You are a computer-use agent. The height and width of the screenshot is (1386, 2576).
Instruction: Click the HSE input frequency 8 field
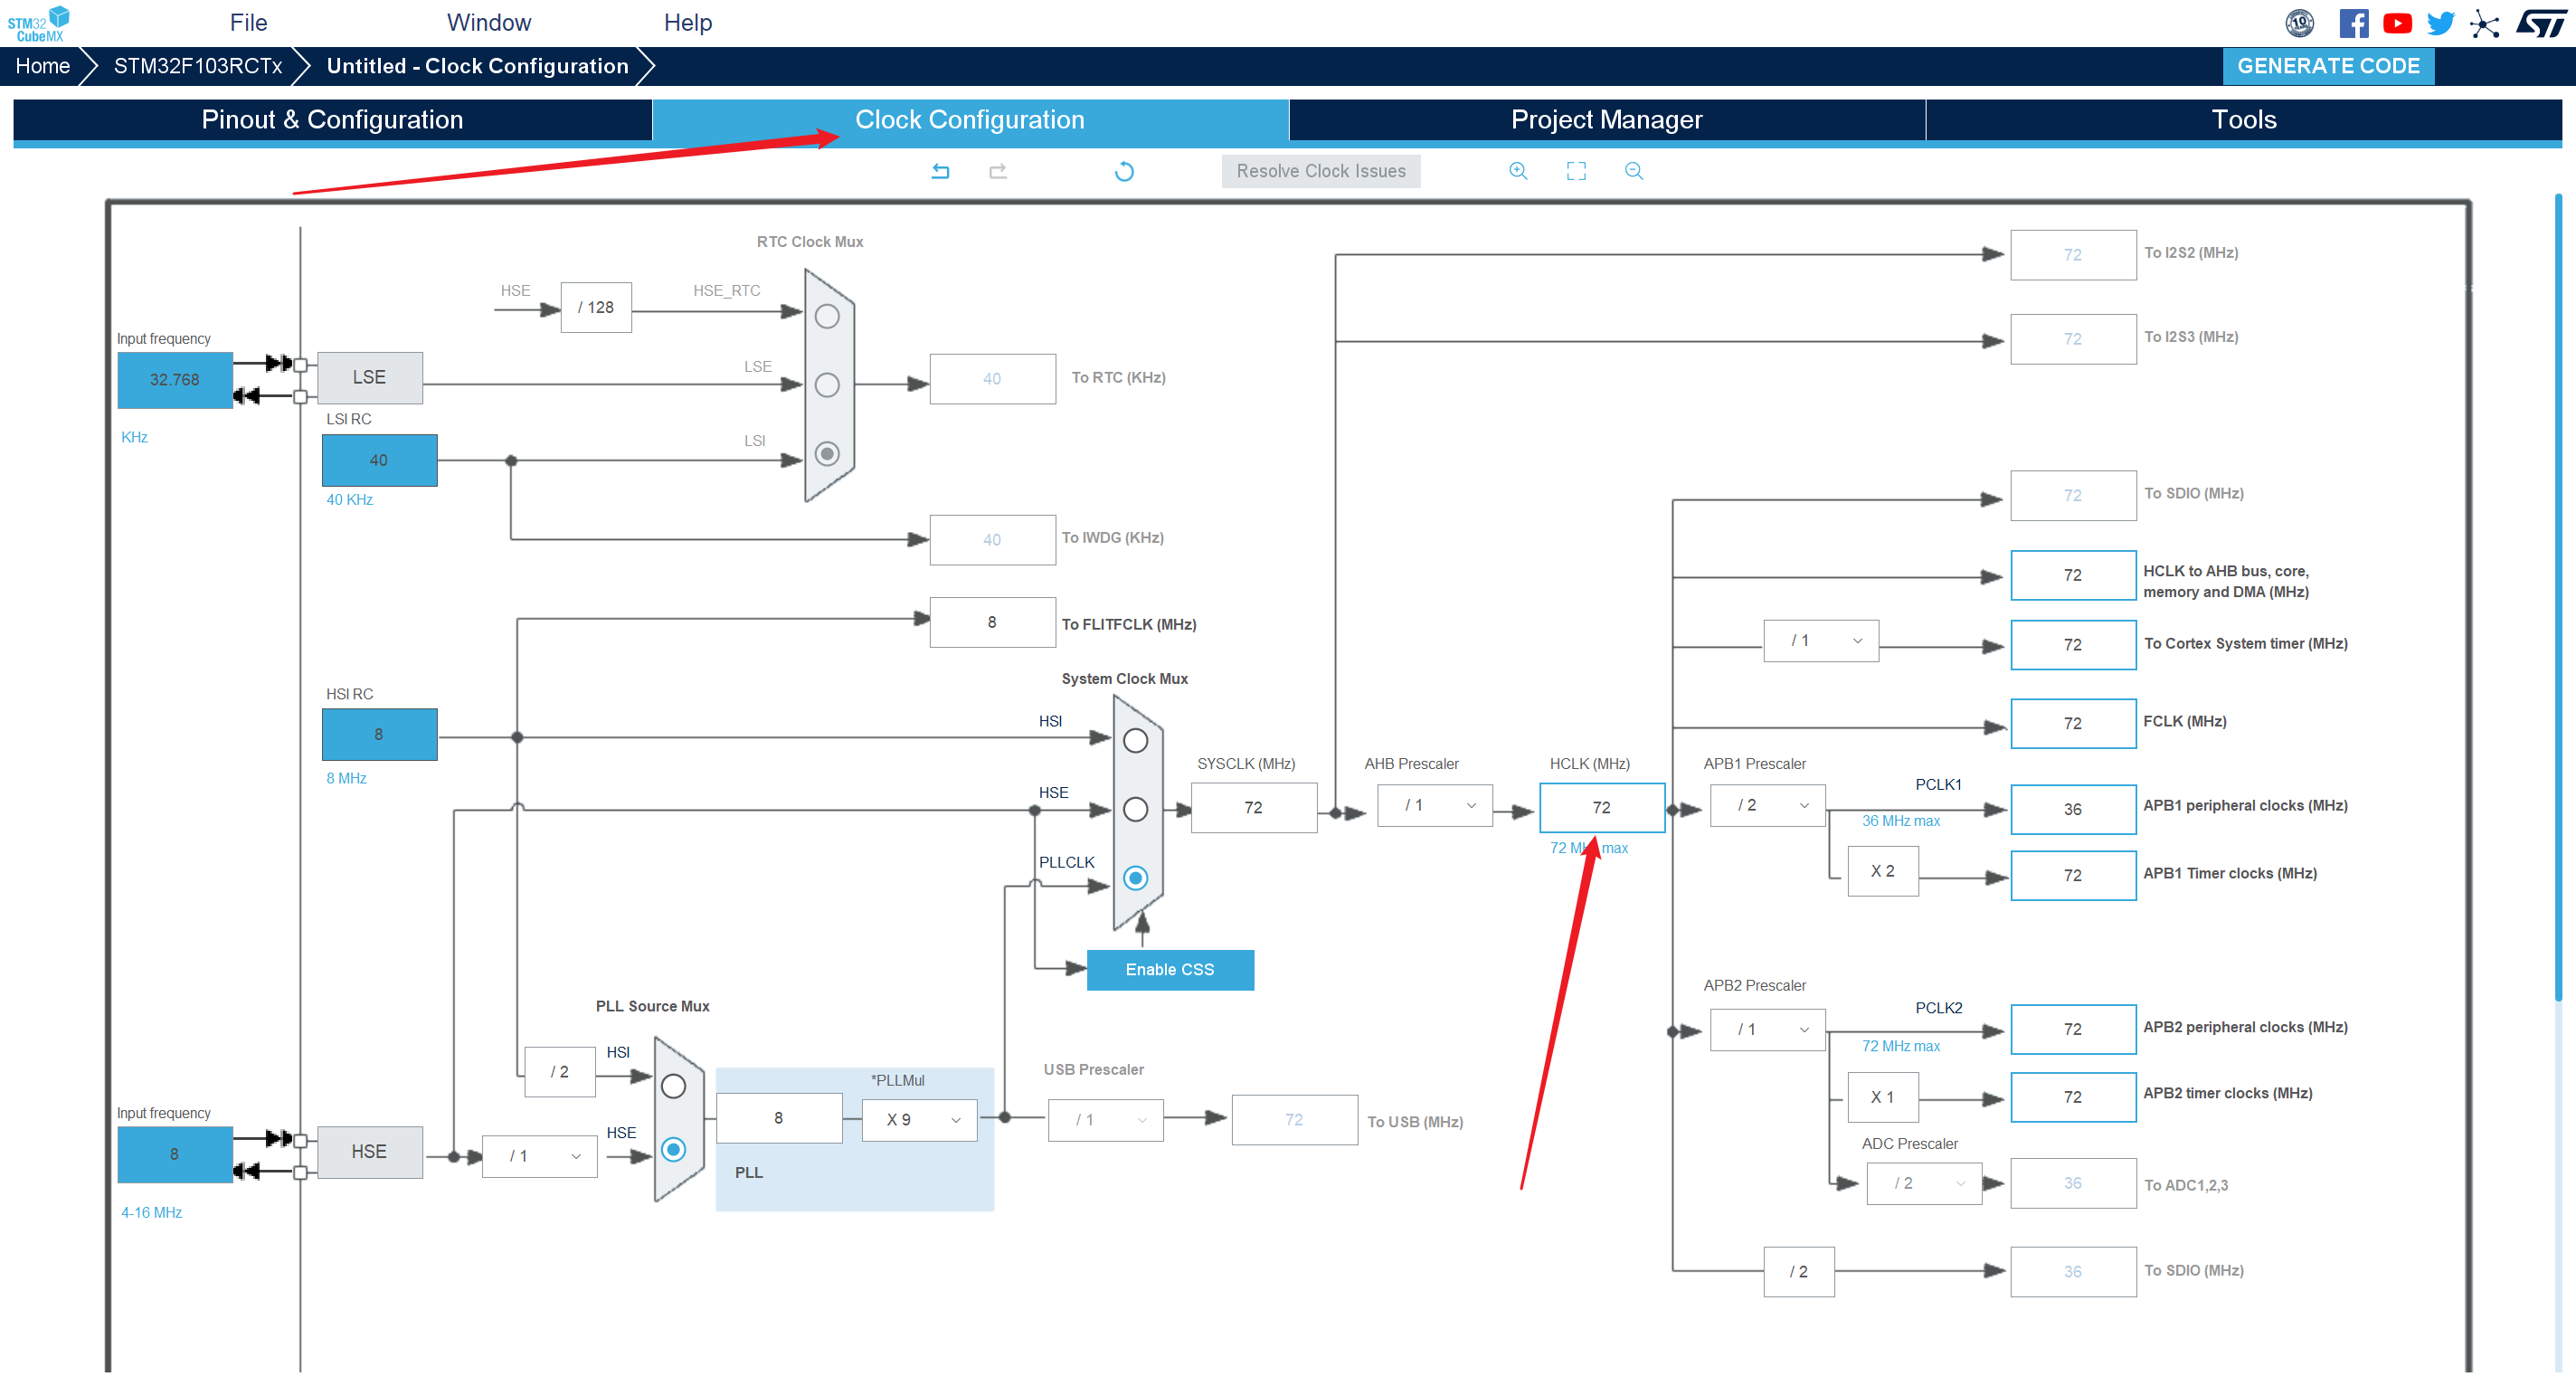(175, 1155)
